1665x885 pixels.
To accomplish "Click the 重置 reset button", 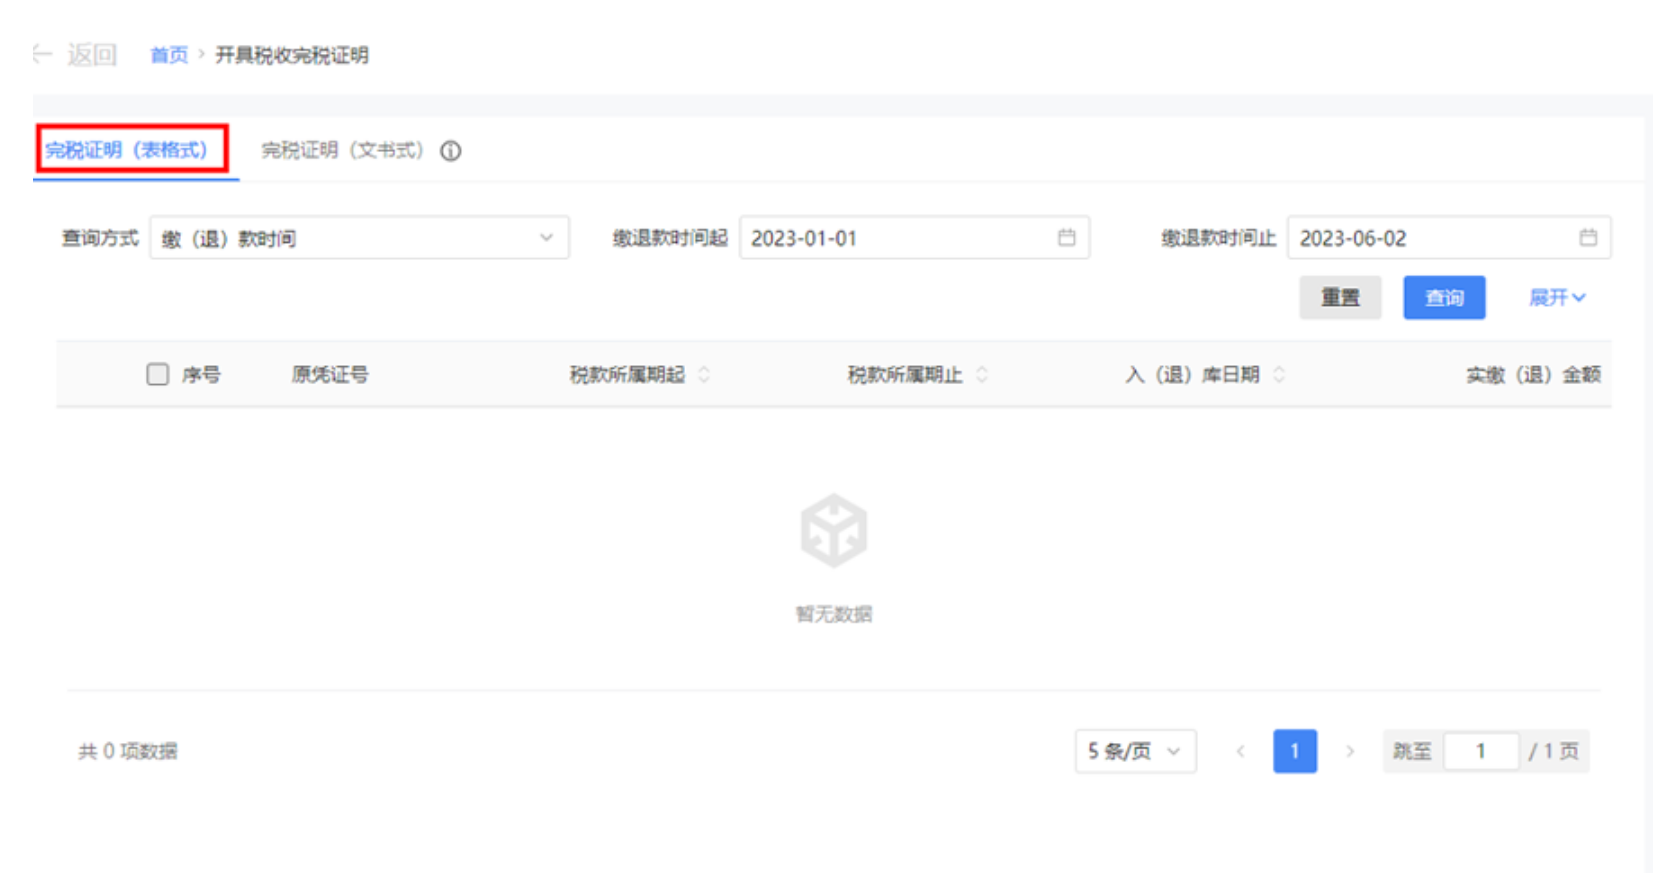I will (1340, 297).
